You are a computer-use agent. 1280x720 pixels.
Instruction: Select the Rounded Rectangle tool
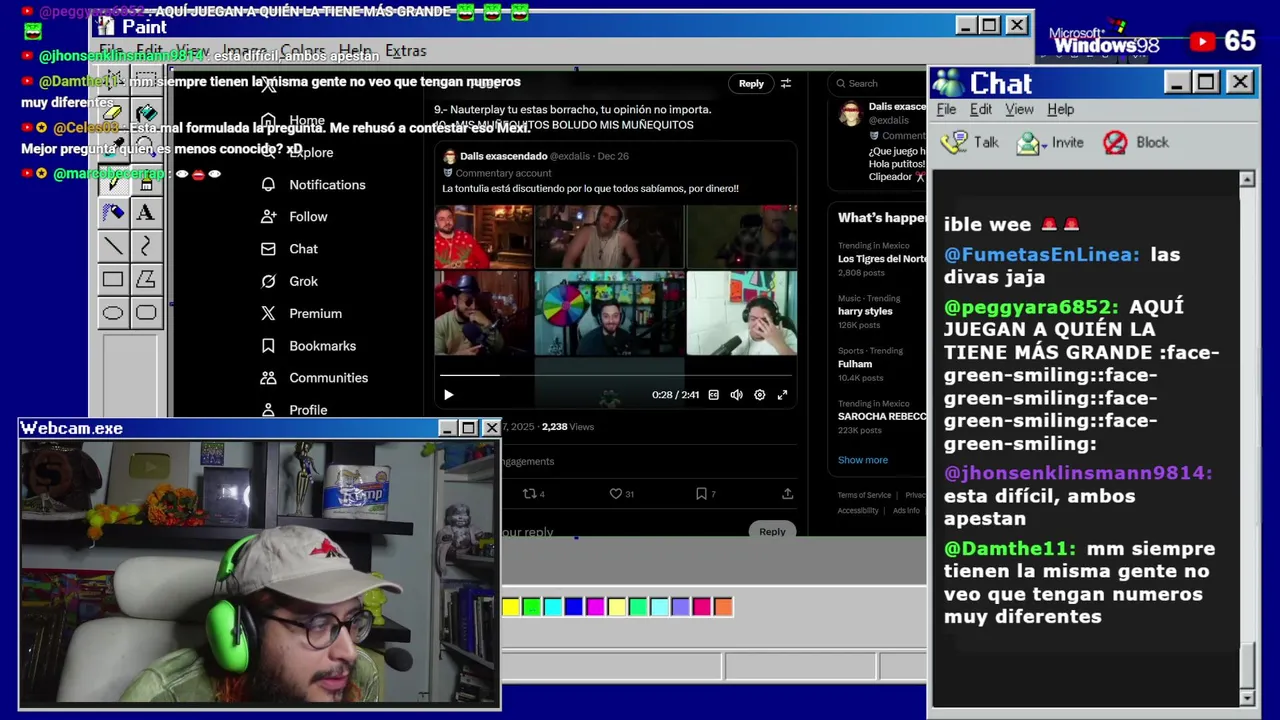[x=146, y=313]
